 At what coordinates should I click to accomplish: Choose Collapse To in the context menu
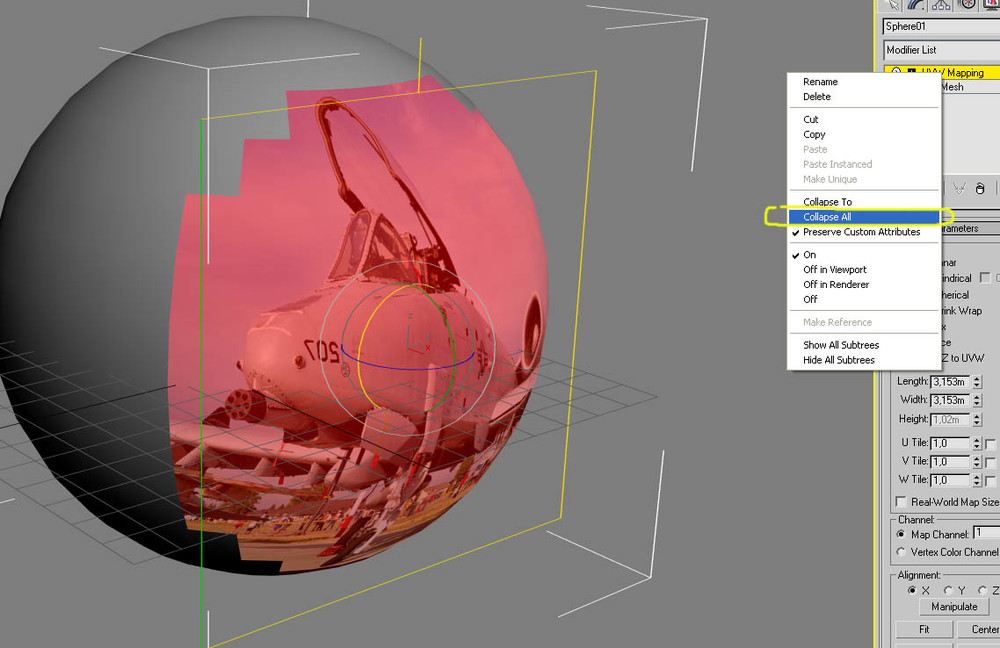pos(827,202)
